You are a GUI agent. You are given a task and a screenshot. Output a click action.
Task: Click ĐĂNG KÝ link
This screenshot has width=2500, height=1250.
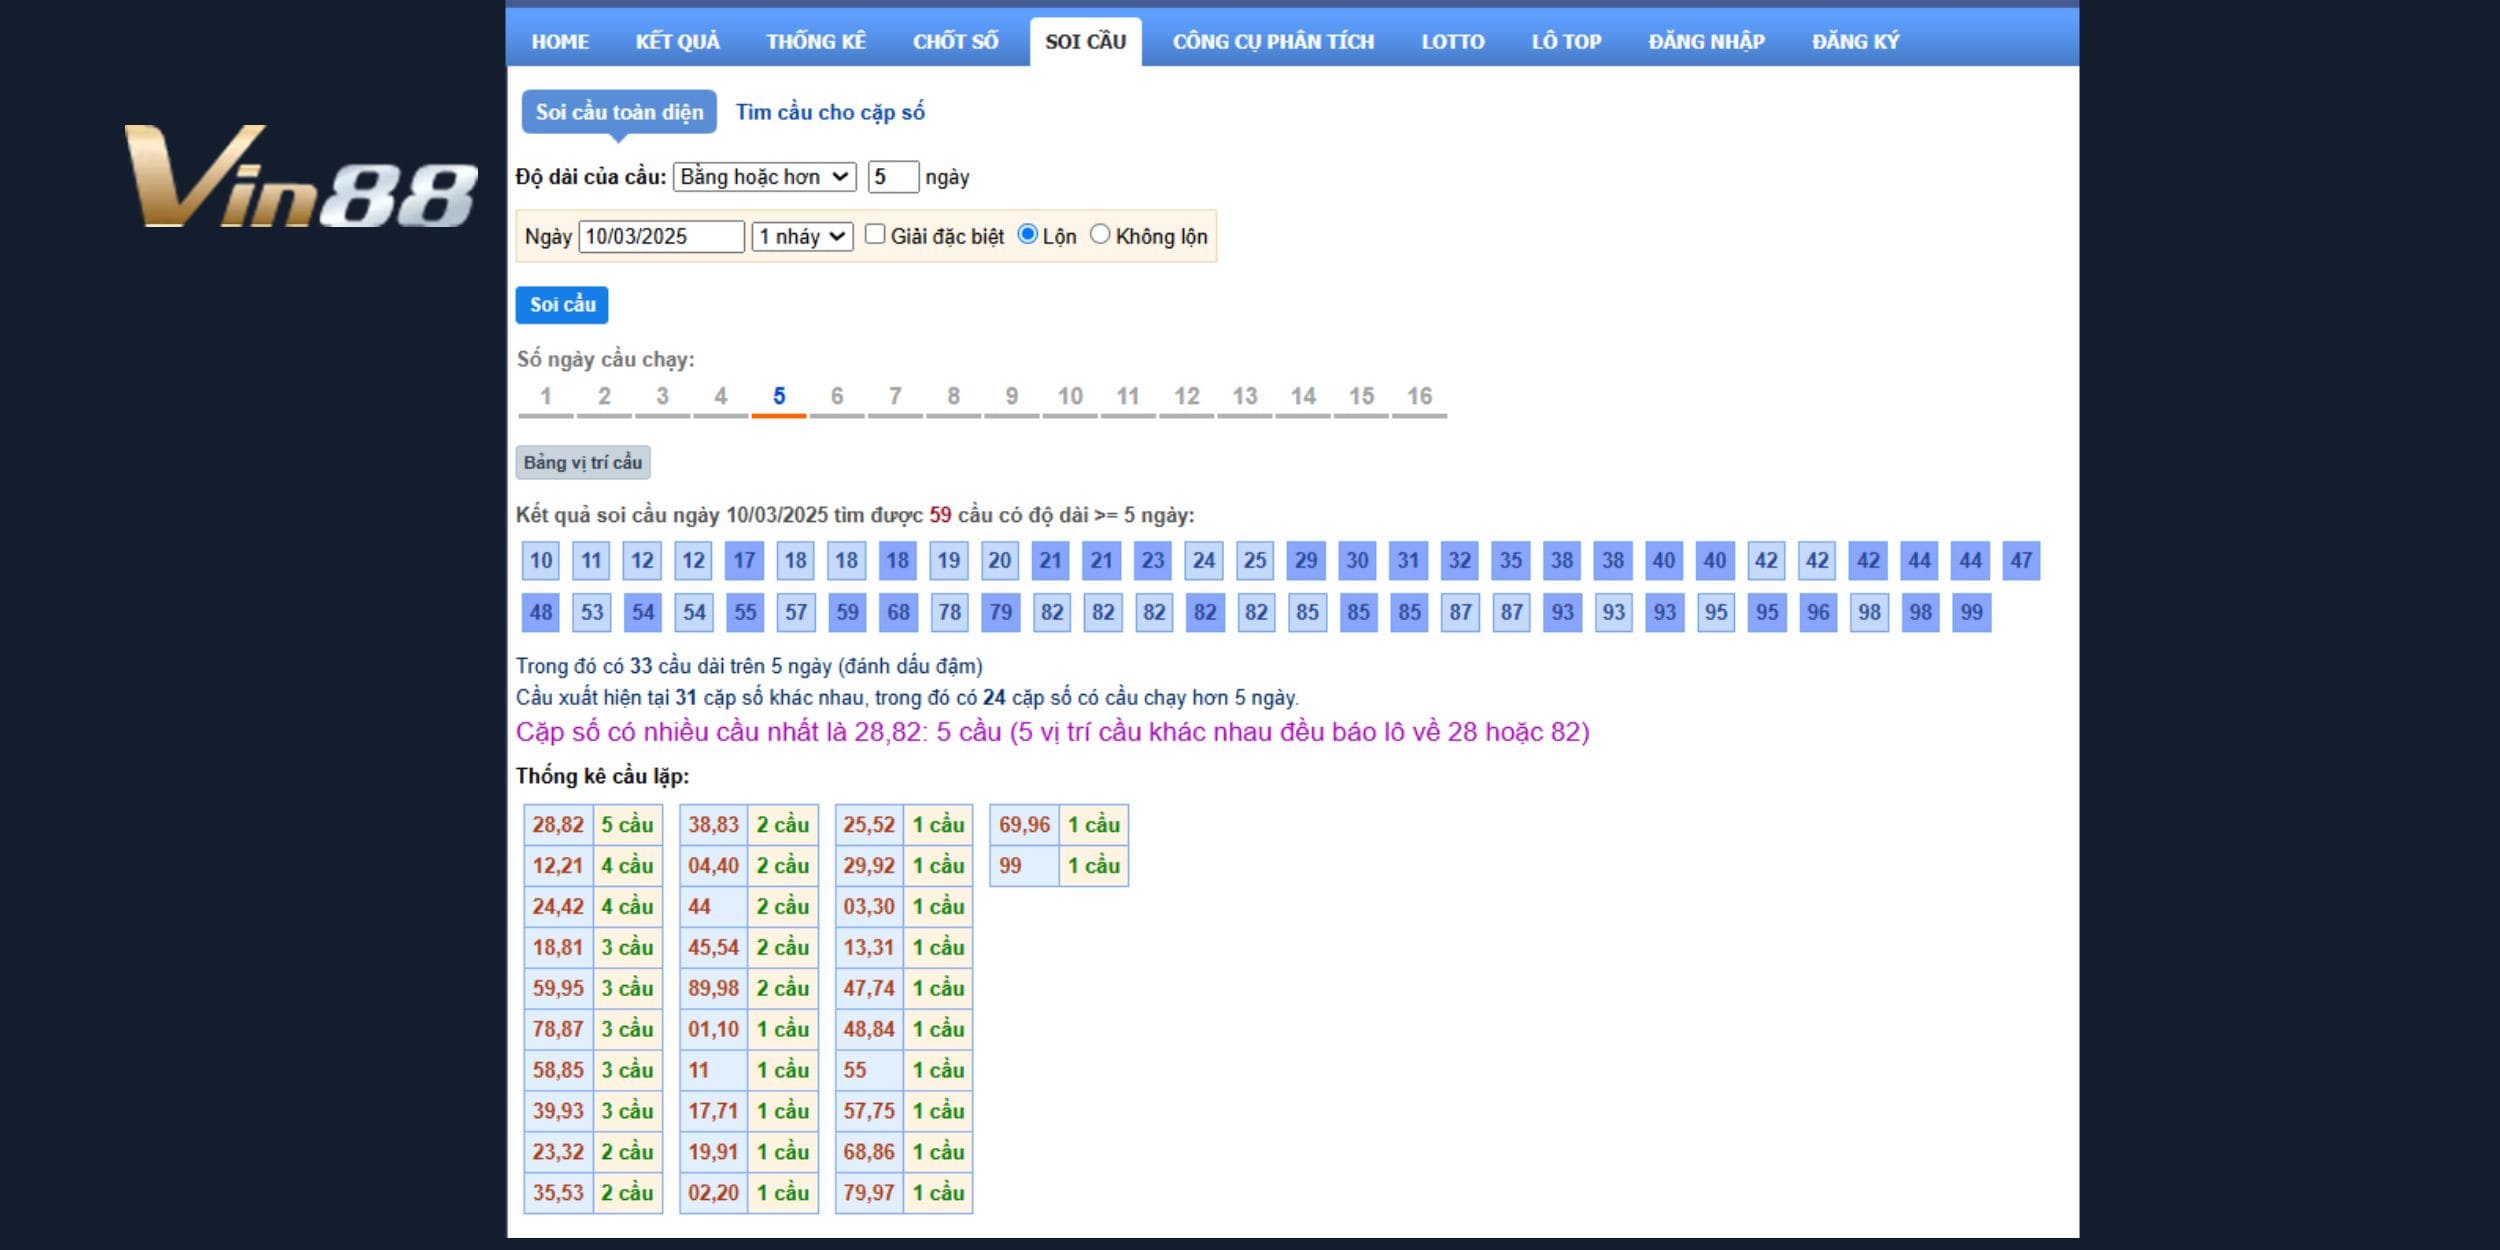click(x=1855, y=41)
